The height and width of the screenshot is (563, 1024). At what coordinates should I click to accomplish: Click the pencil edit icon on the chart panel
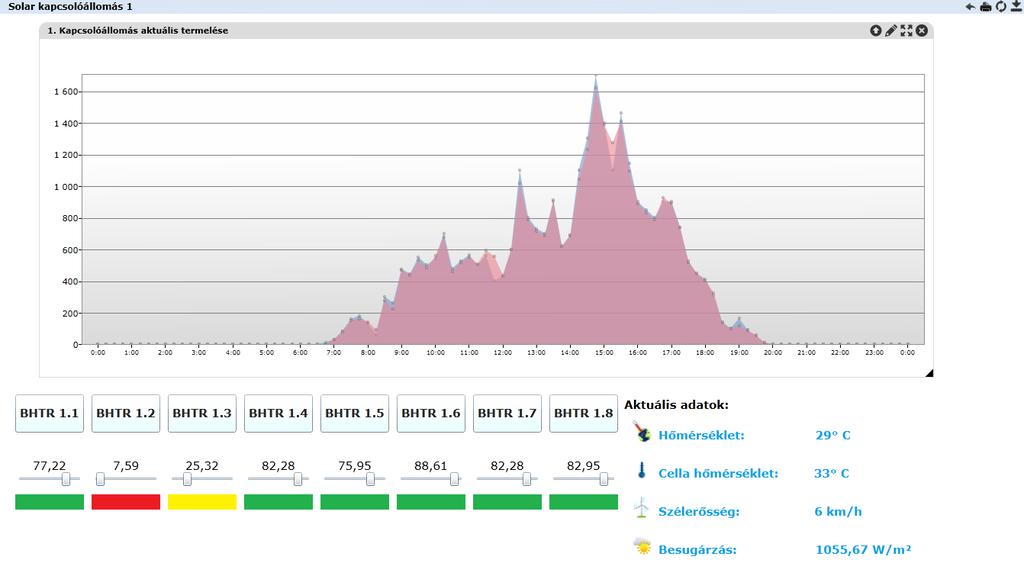coord(891,31)
